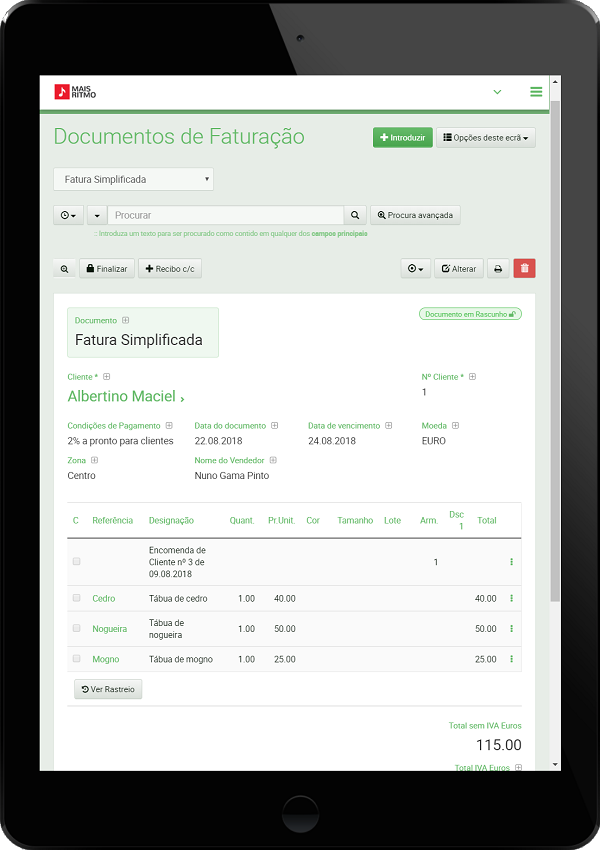Click the Finalizar lock button
Image resolution: width=600 pixels, height=850 pixels.
tap(107, 269)
